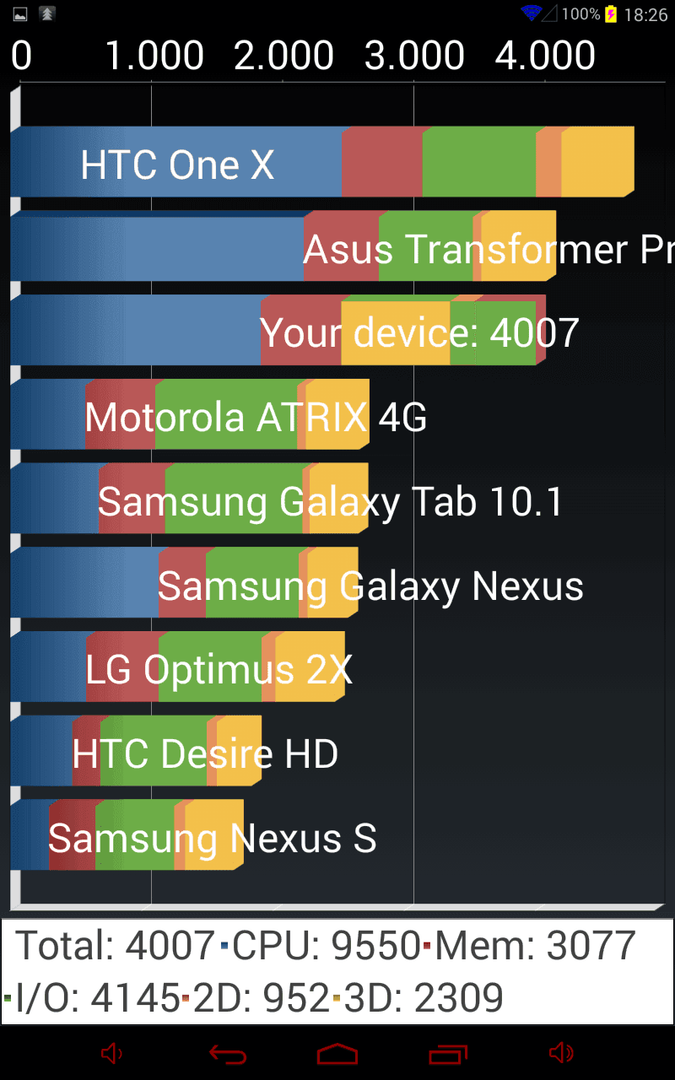
Task: Tap the volume down speaker icon
Action: 112,1053
